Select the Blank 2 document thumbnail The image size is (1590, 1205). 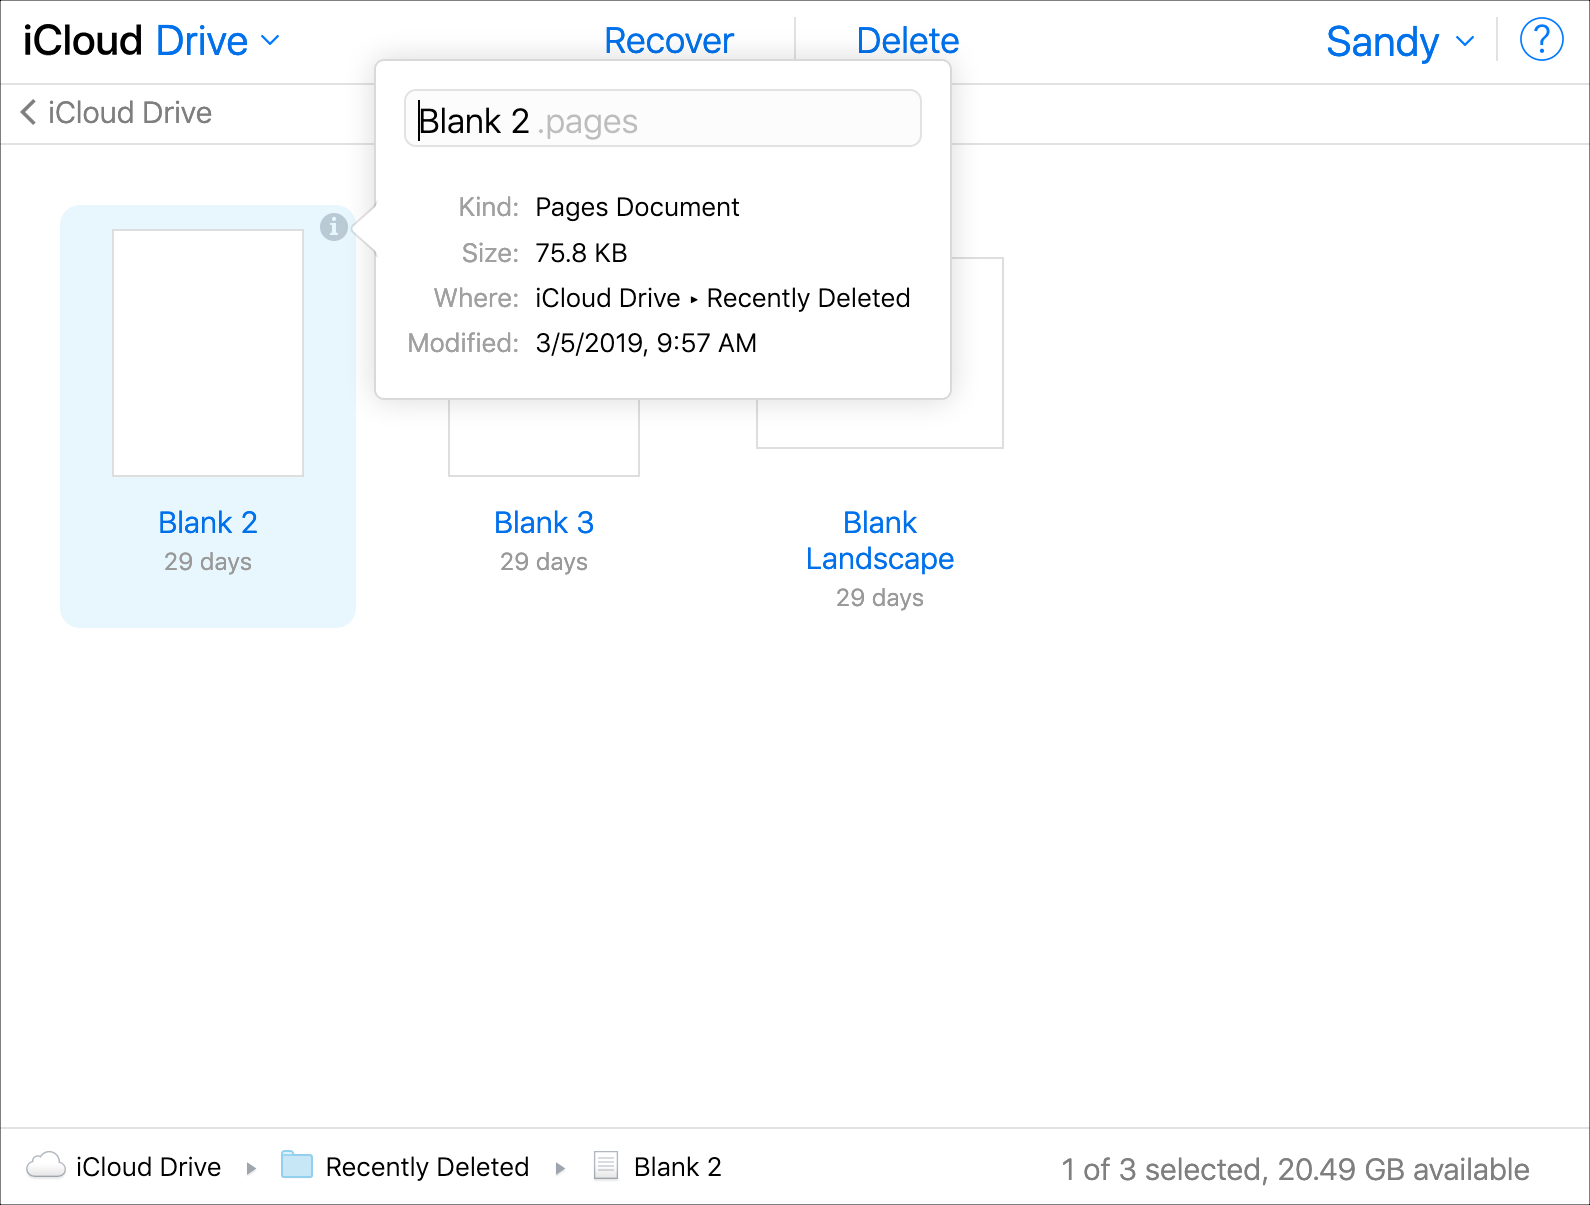click(208, 353)
